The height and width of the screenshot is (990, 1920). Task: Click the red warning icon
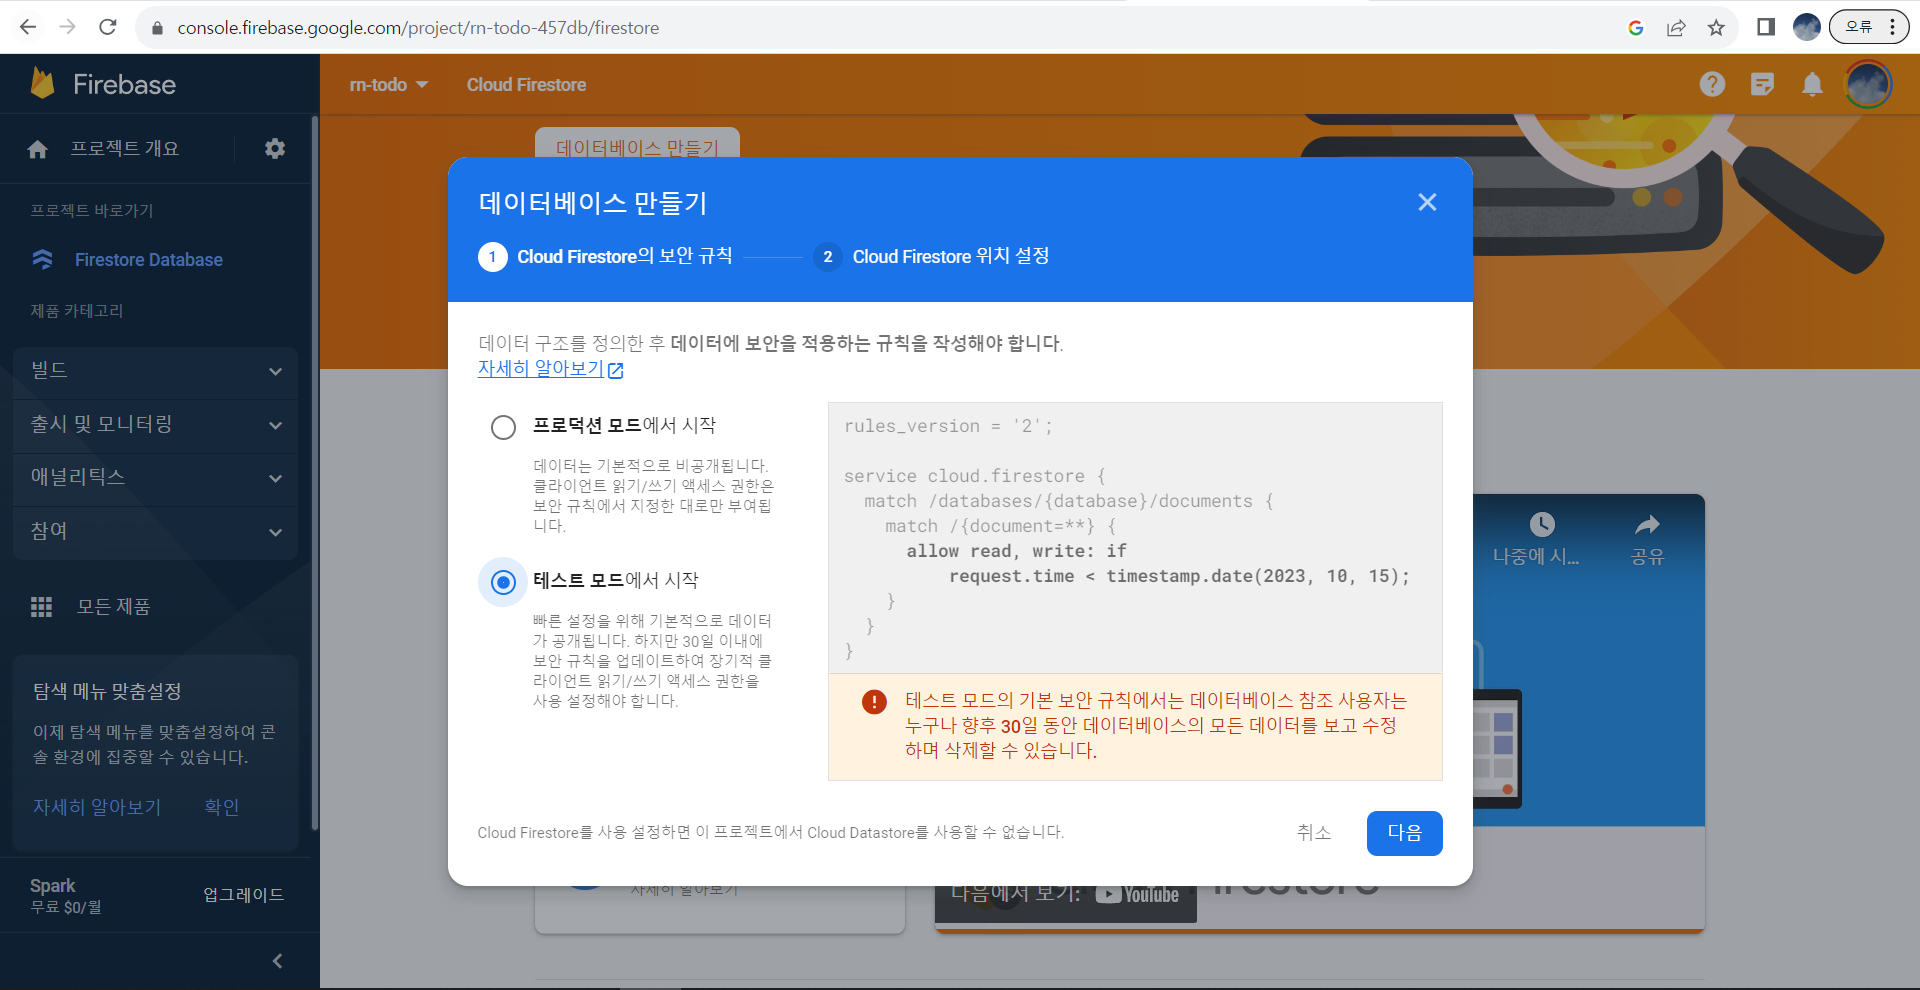click(x=874, y=701)
